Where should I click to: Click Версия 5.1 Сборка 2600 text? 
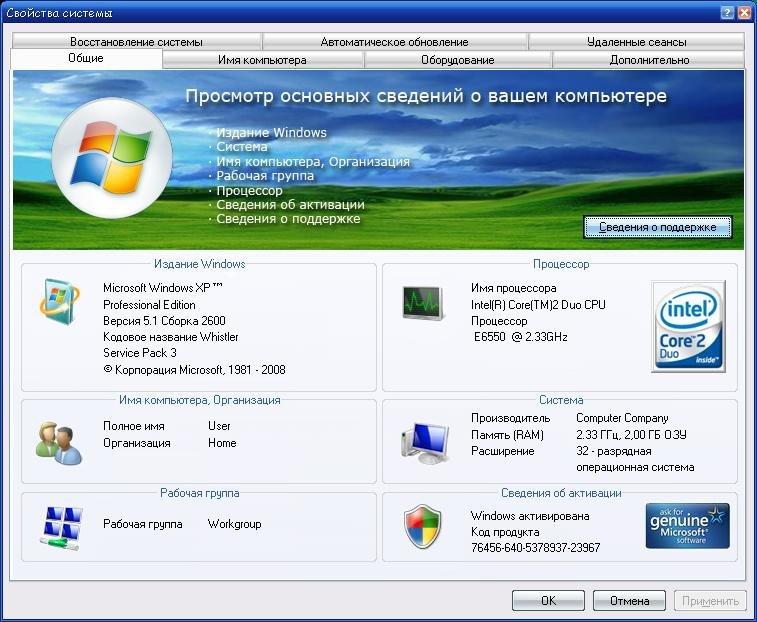[x=164, y=321]
